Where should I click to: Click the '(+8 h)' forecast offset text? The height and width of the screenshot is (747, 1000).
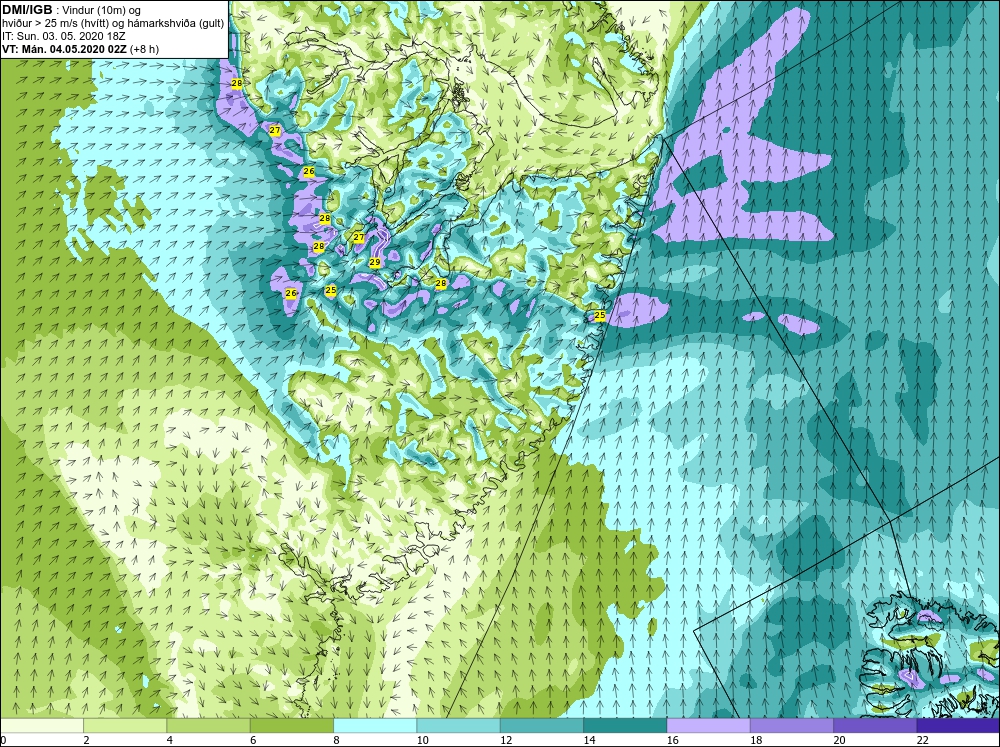tap(145, 49)
